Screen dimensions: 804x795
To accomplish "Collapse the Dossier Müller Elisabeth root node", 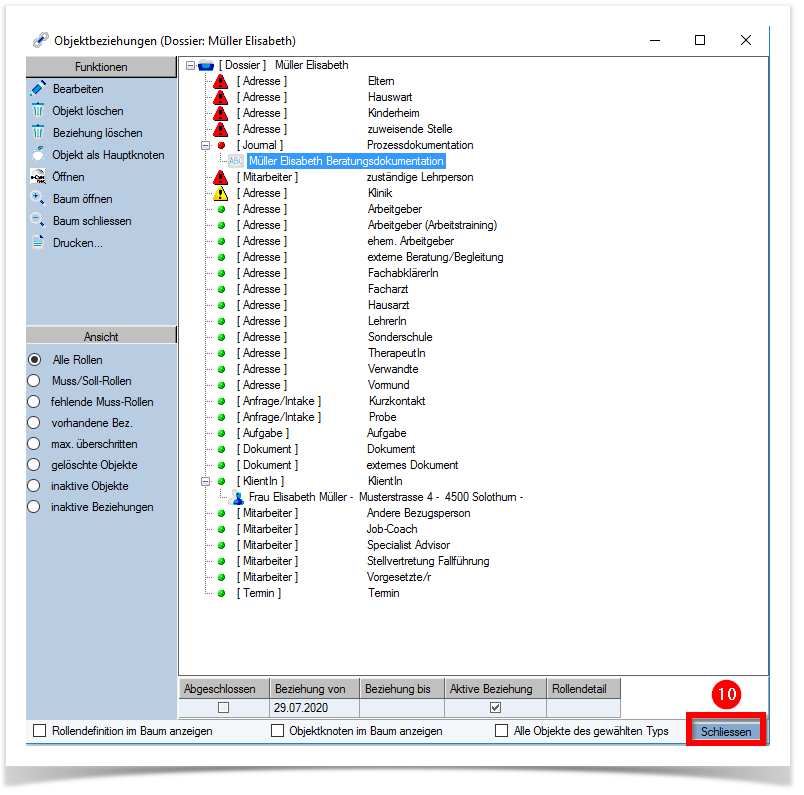I will (x=190, y=65).
